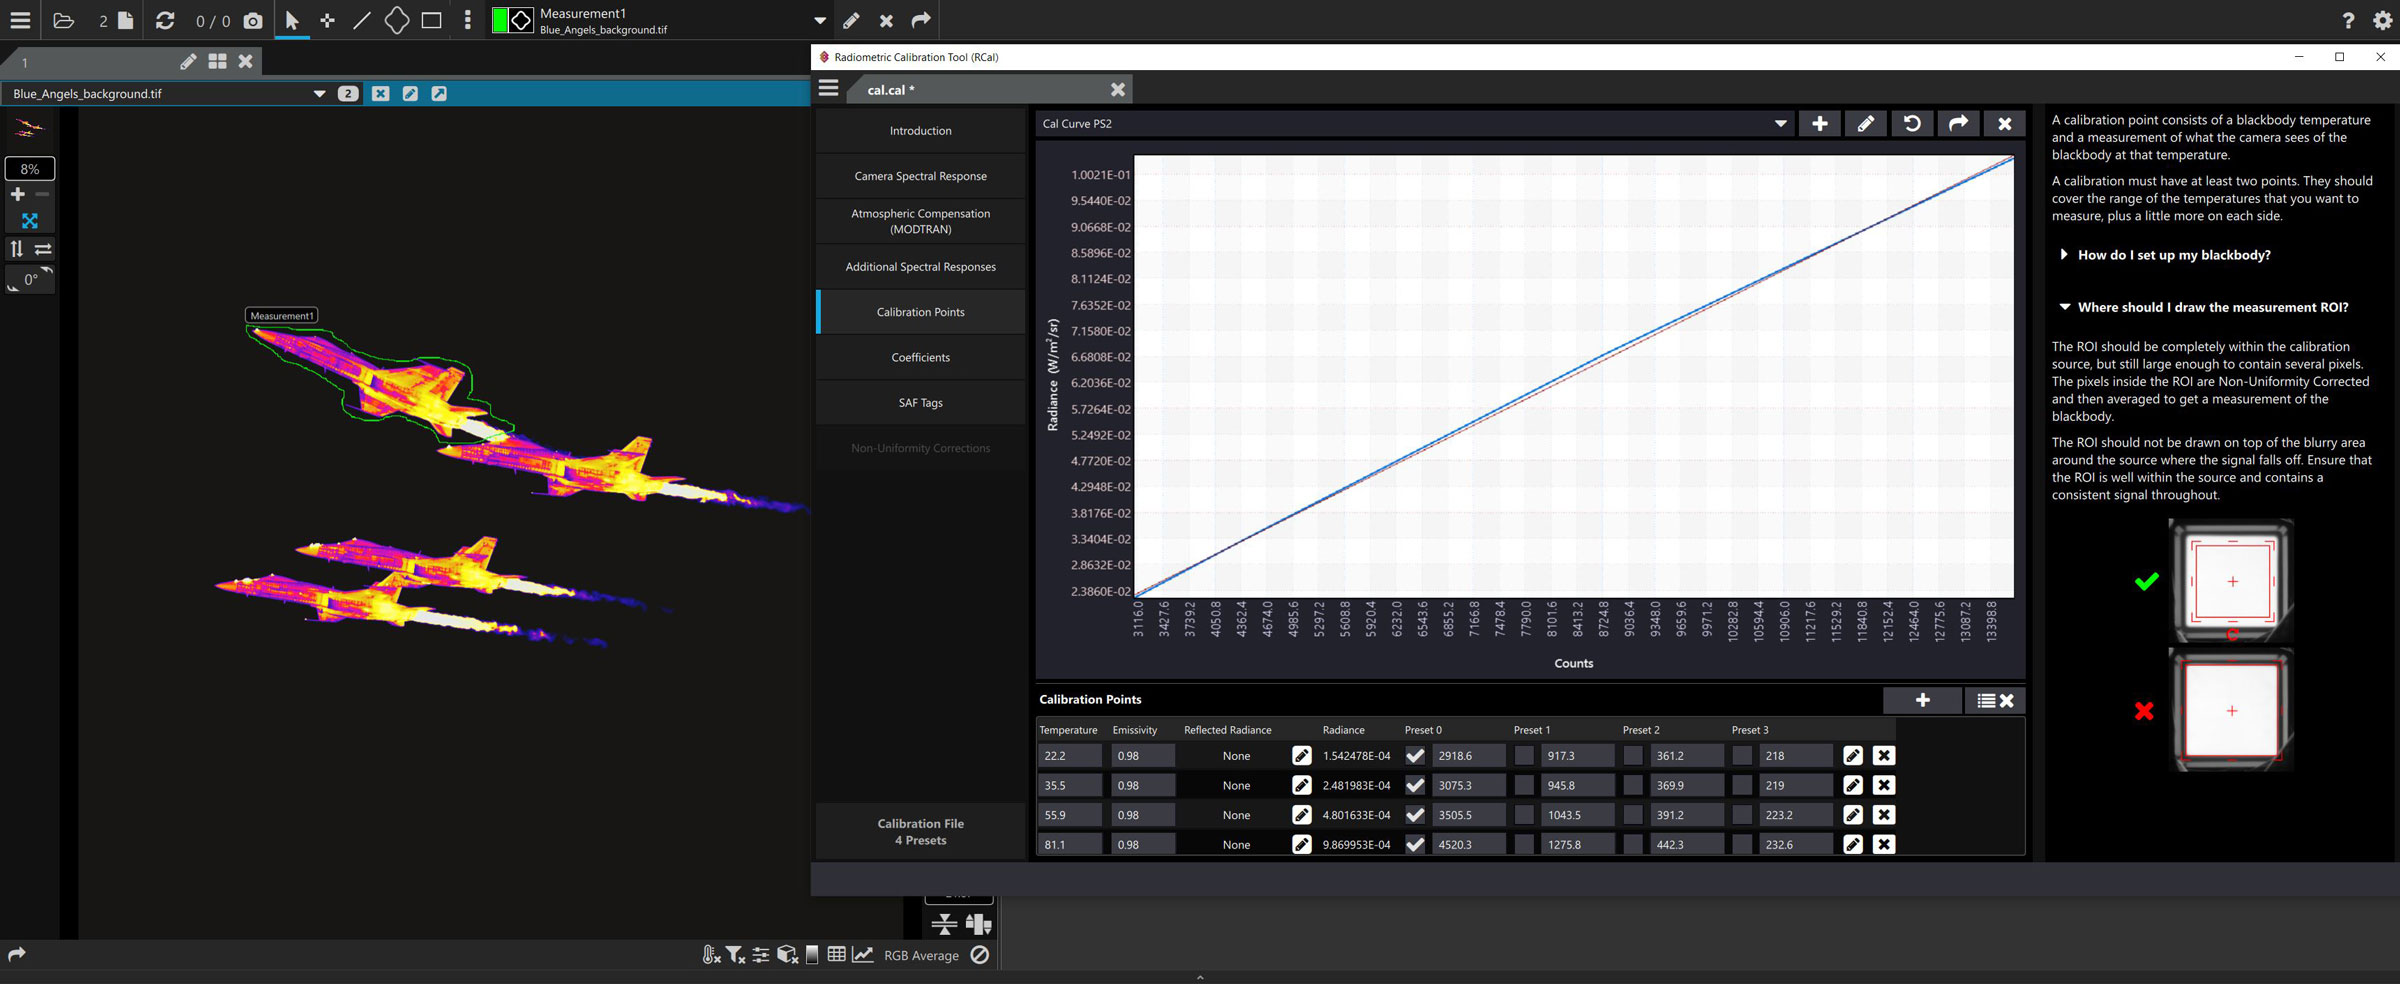The width and height of the screenshot is (2400, 984).
Task: Select the rectangle ROI tool
Action: point(431,20)
